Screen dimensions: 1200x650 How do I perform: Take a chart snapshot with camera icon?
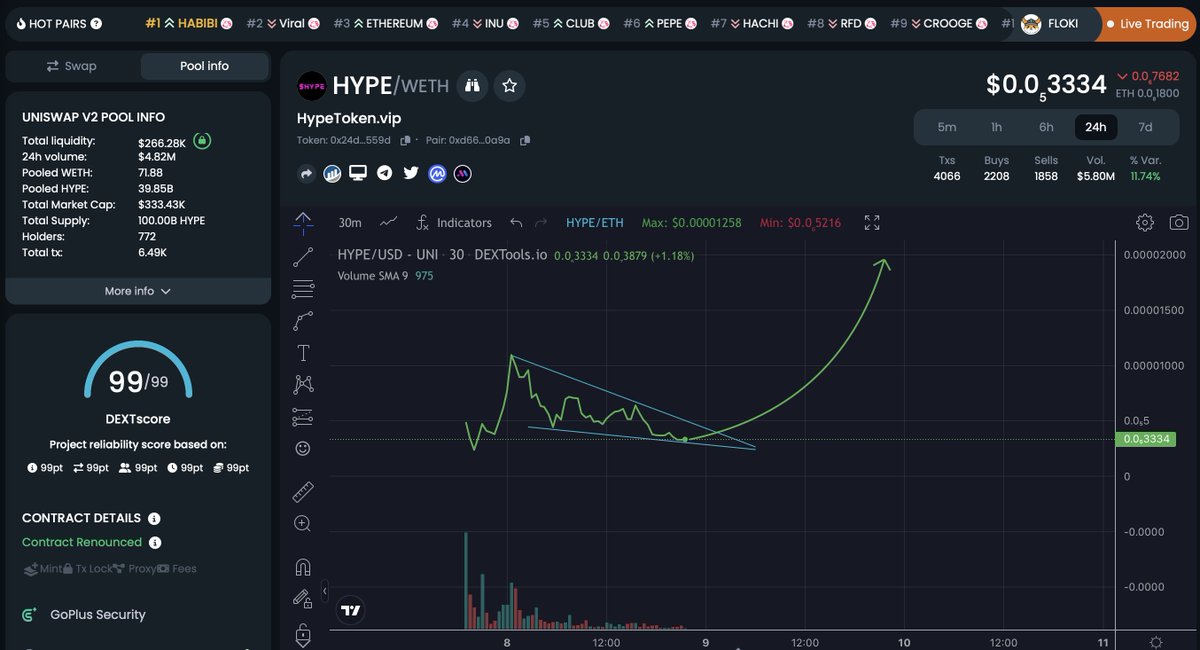click(1180, 223)
